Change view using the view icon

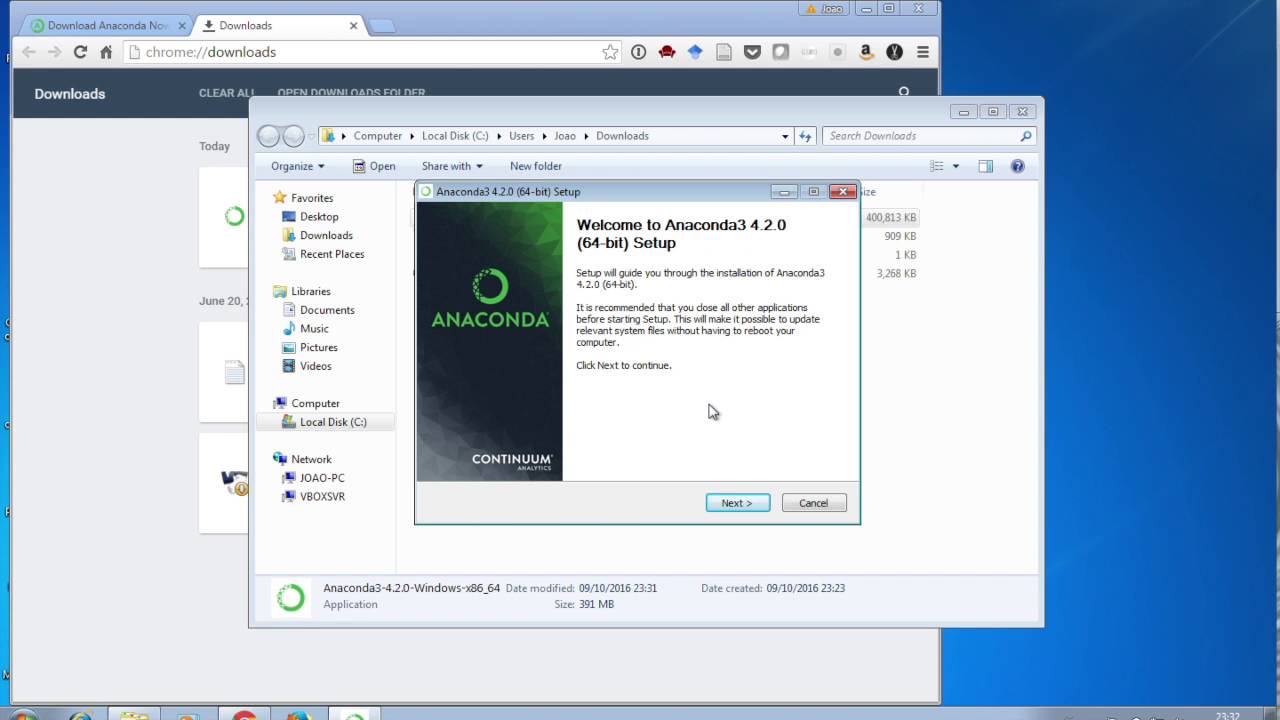tap(937, 166)
